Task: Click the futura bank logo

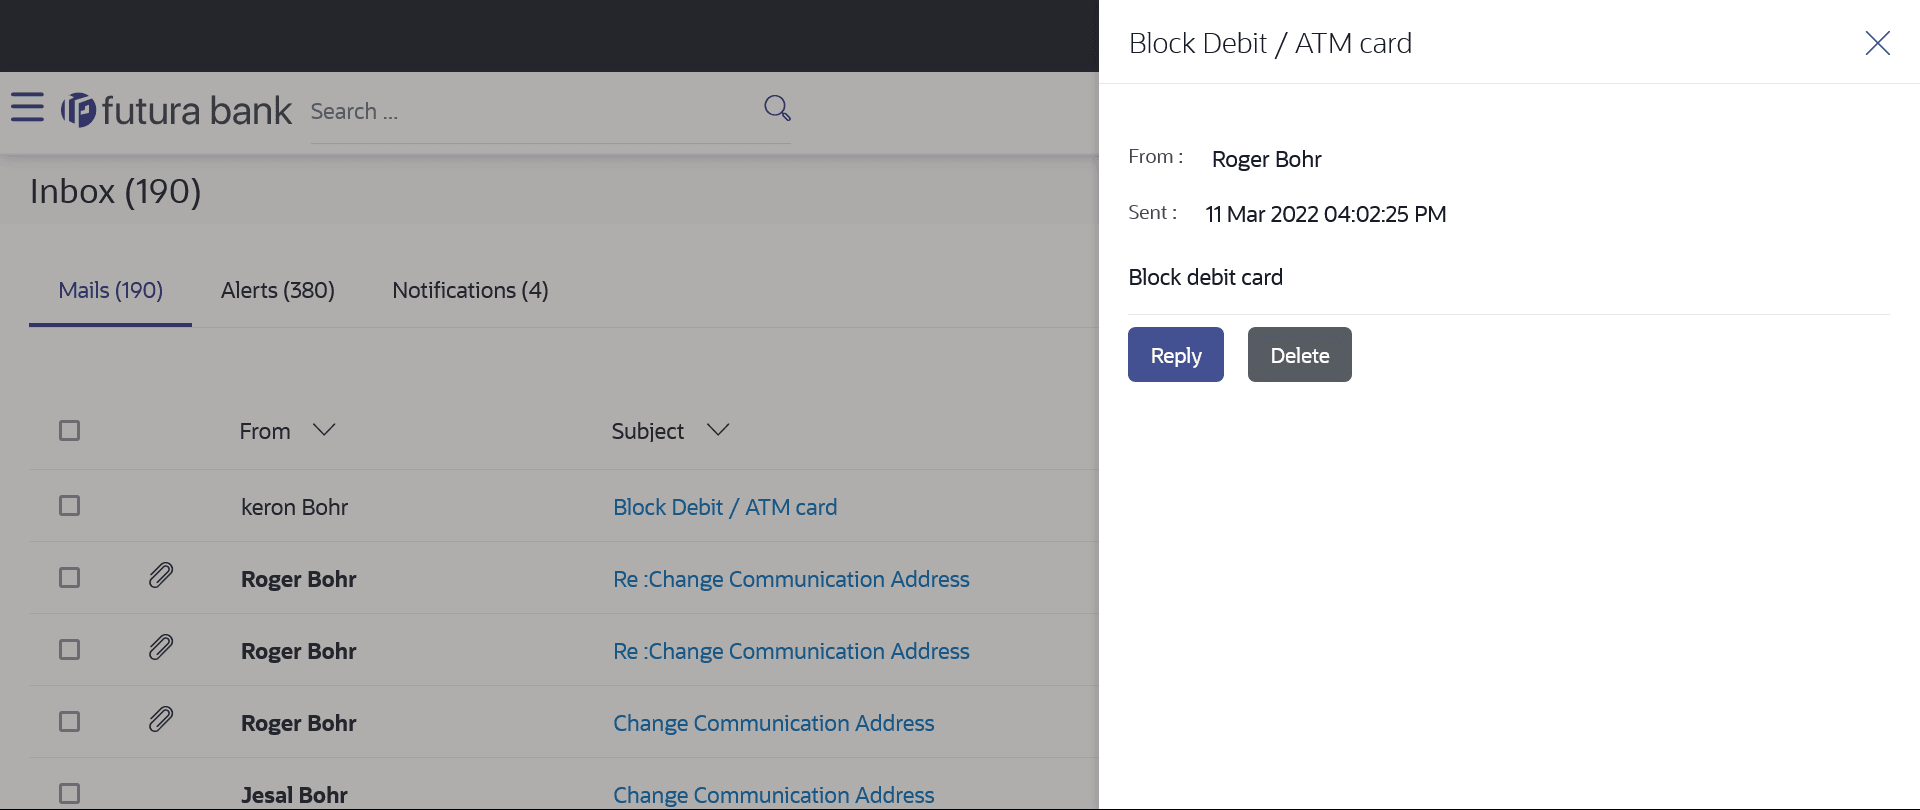Action: pyautogui.click(x=176, y=110)
